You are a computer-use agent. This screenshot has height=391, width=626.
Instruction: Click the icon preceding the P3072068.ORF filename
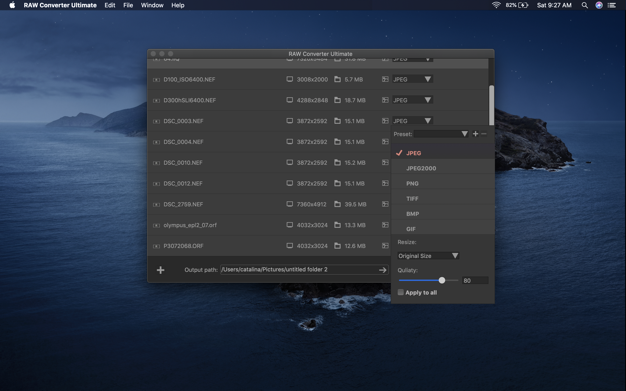(x=156, y=246)
